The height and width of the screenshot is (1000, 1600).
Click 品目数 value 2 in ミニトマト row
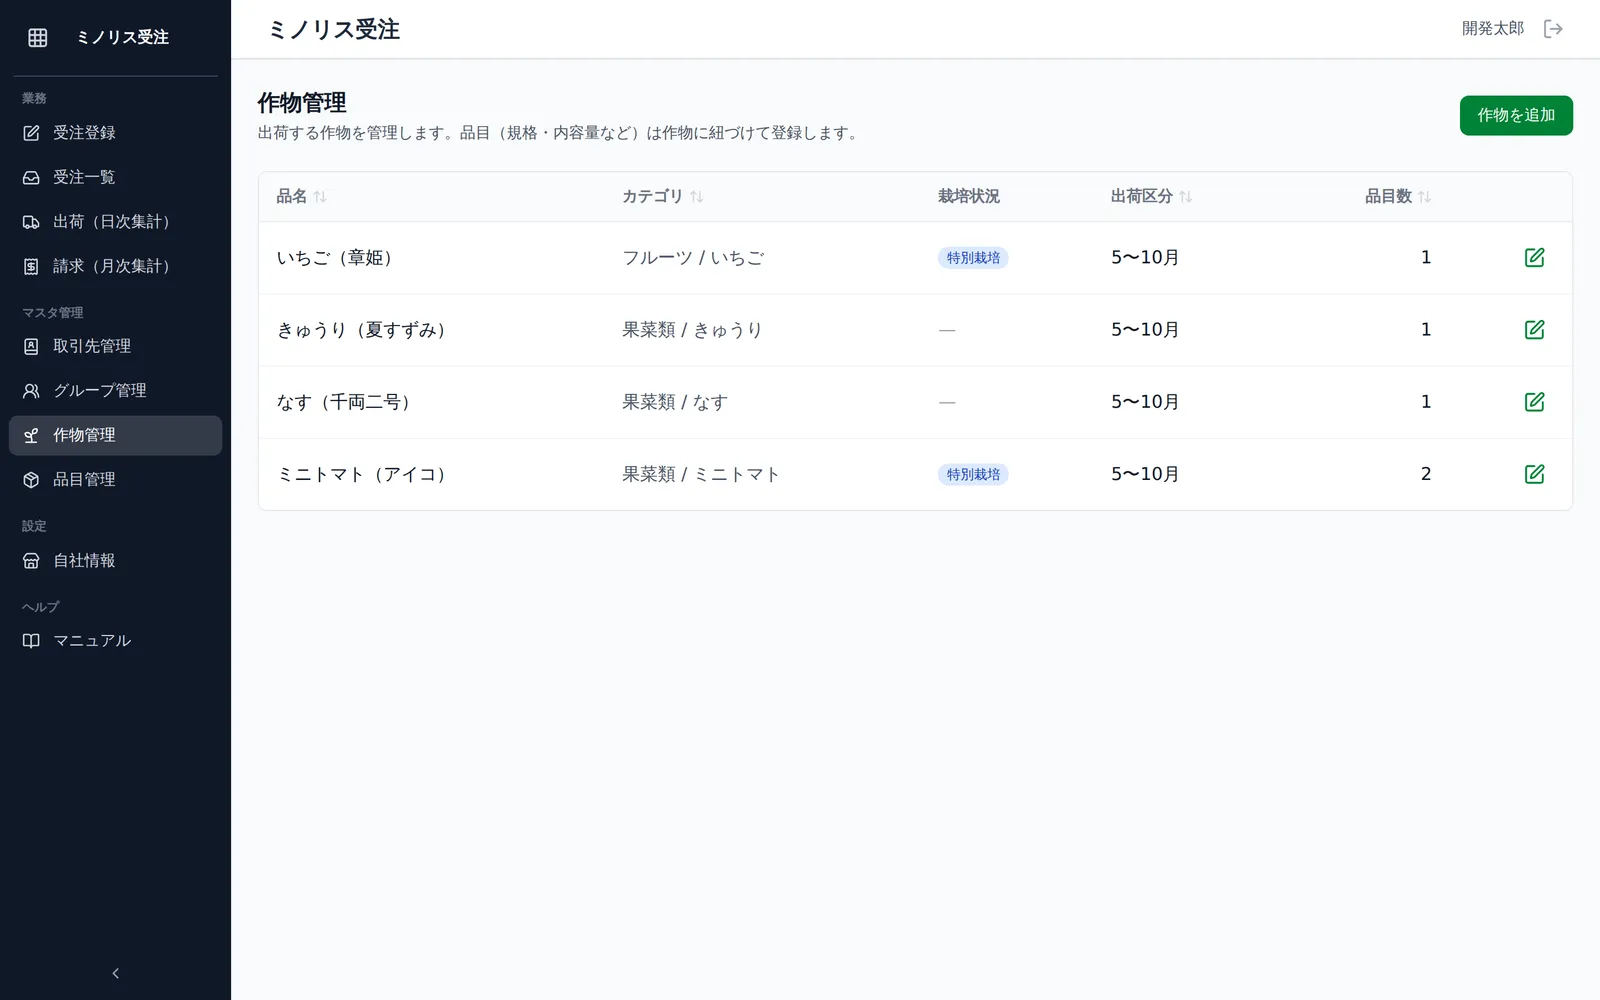pos(1426,474)
